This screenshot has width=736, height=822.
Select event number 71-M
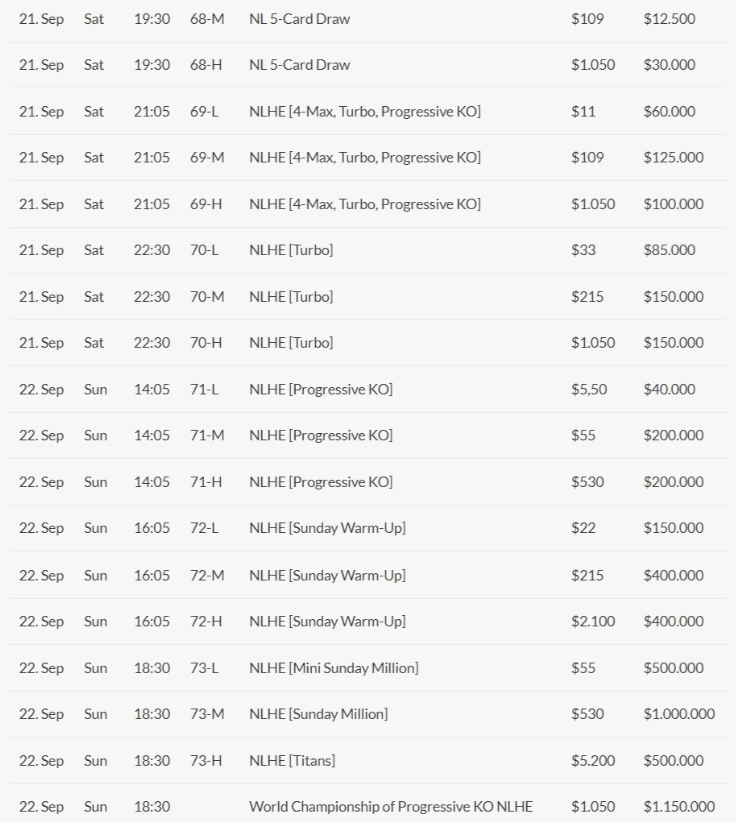(207, 436)
